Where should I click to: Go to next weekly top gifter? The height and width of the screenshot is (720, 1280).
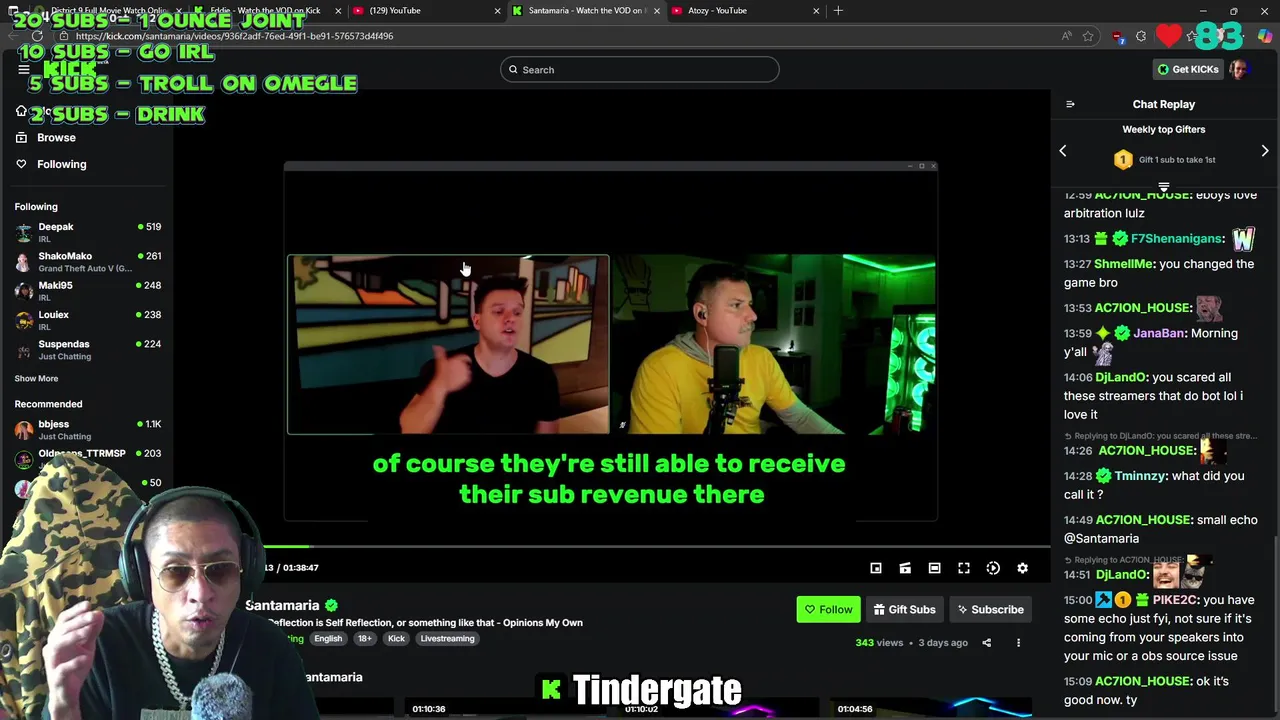[1265, 151]
